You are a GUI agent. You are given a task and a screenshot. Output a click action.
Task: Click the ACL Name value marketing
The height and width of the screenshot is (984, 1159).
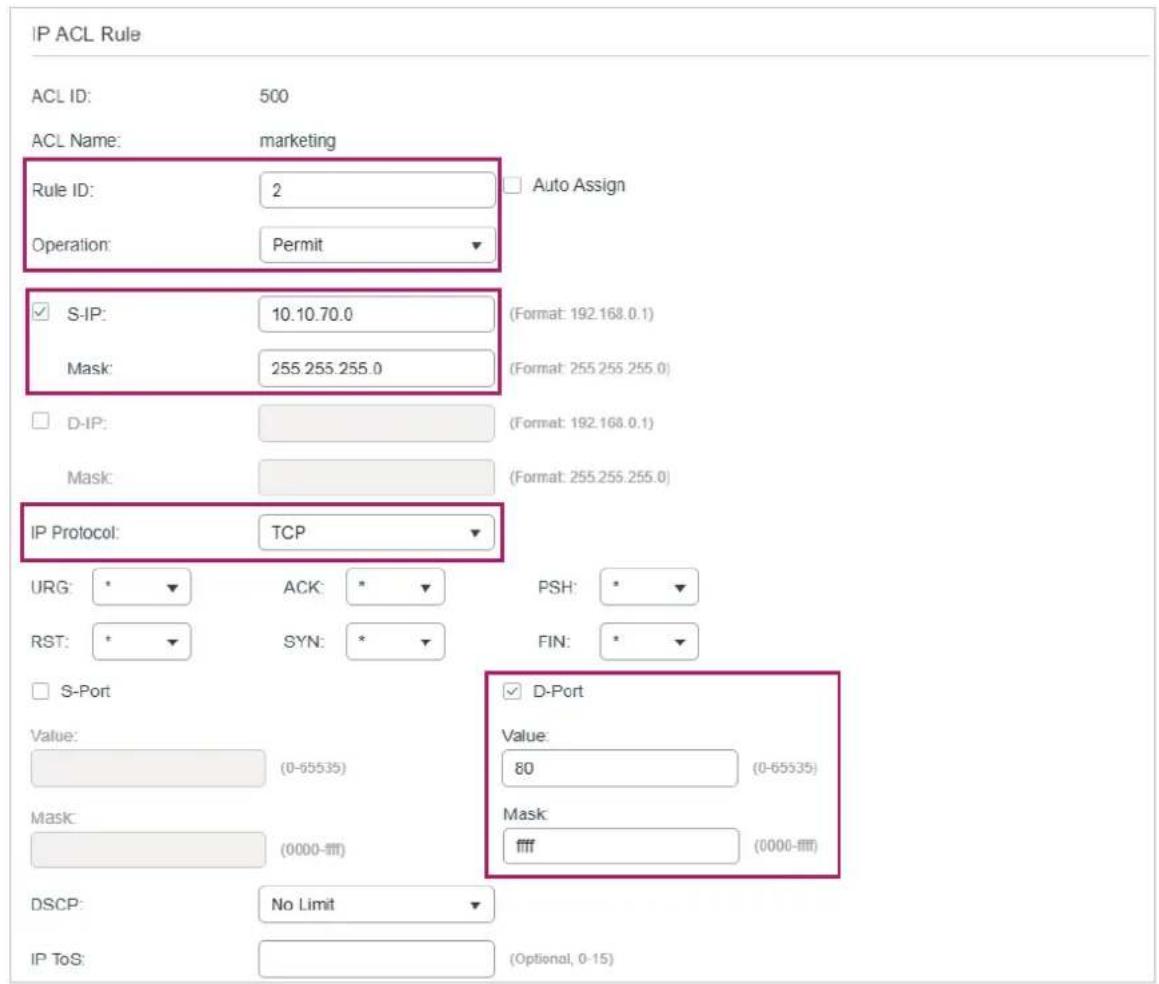point(297,140)
